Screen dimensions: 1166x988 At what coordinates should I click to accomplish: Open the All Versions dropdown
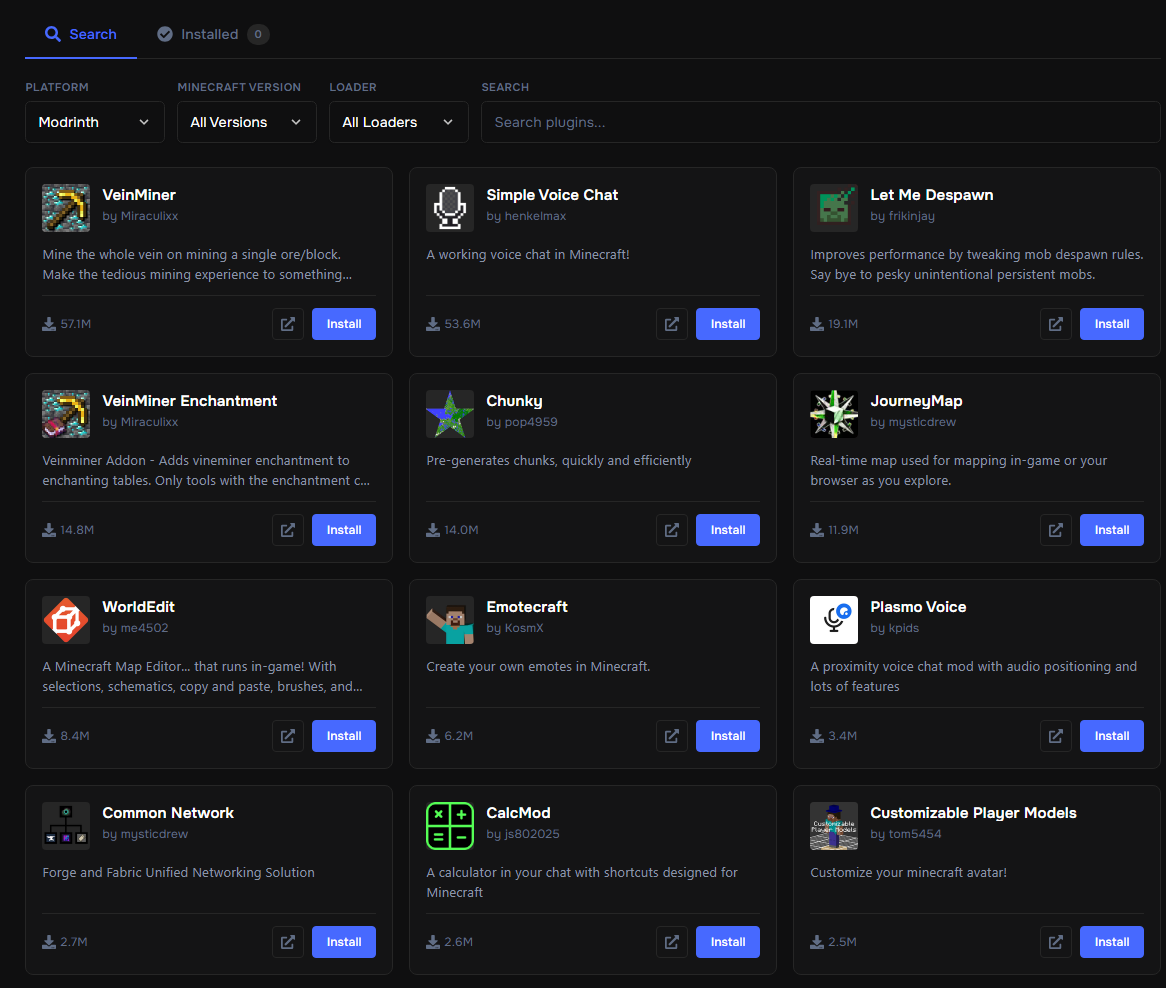click(x=246, y=122)
